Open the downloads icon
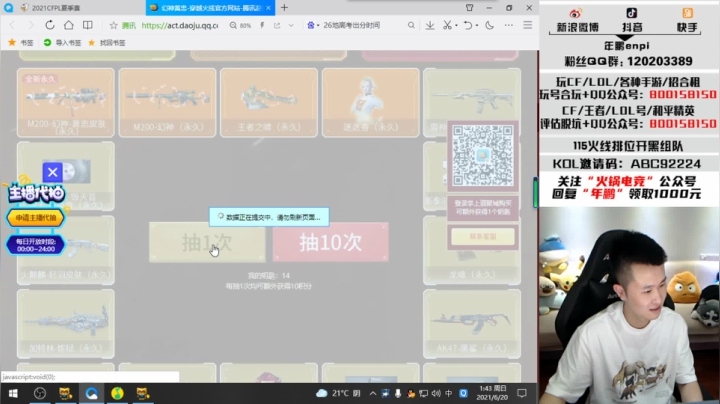Screen dimensions: 720x404 point(430,25)
